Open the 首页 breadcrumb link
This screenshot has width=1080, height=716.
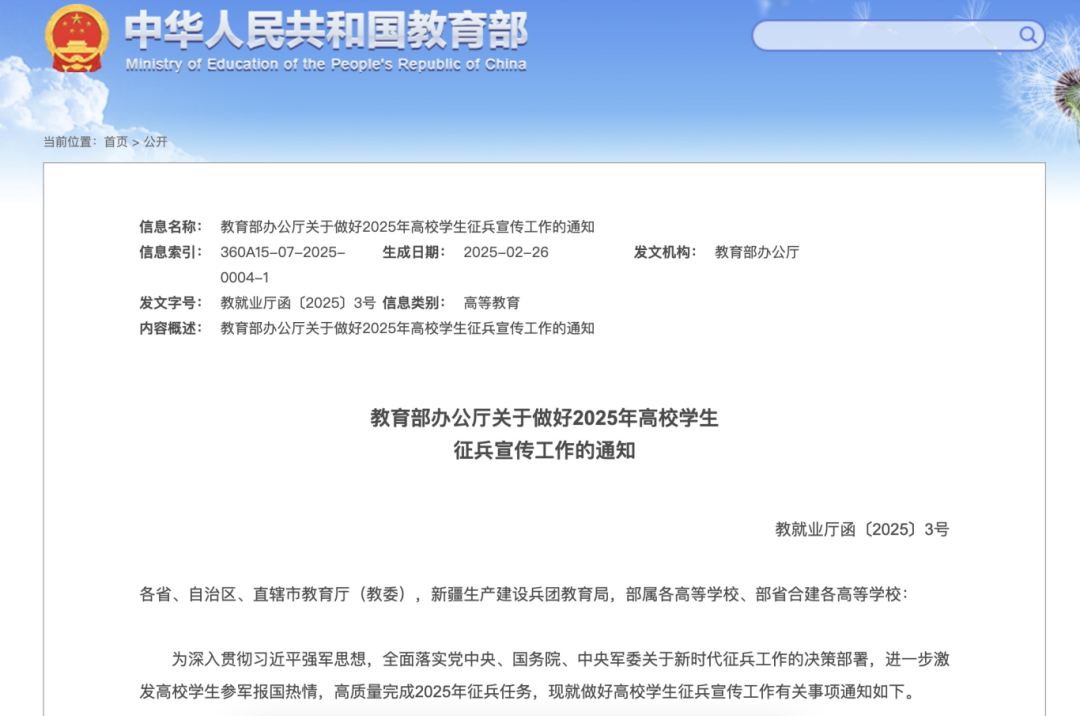tap(116, 142)
